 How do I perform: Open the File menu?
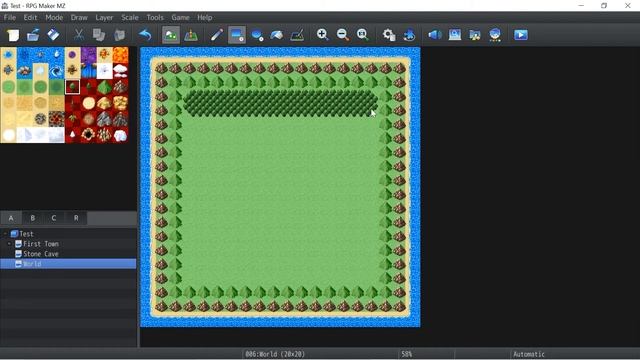[x=10, y=18]
